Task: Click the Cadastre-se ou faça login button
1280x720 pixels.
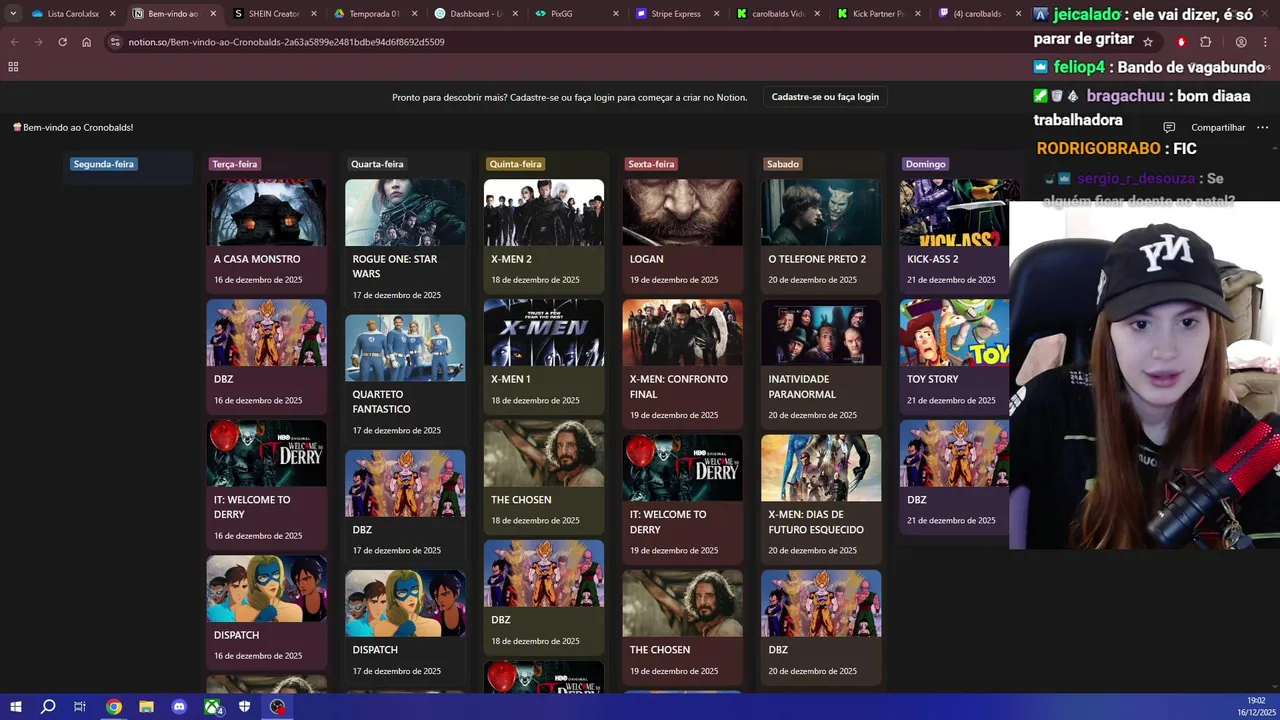Action: coord(825,97)
